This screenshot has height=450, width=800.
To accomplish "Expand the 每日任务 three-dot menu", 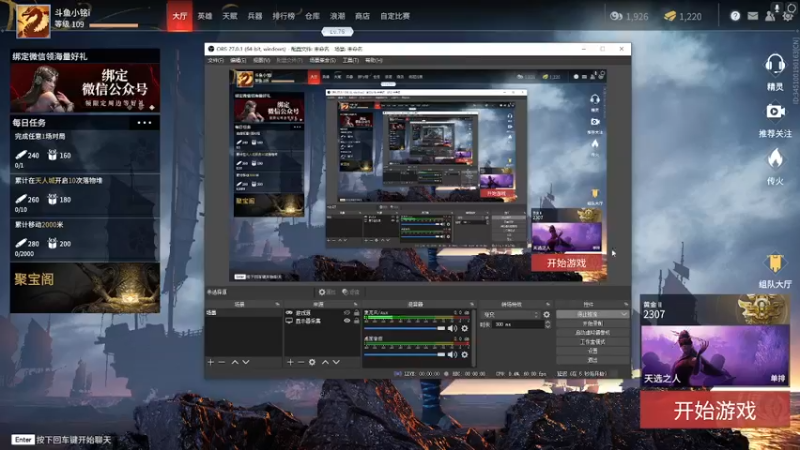I will pos(144,123).
